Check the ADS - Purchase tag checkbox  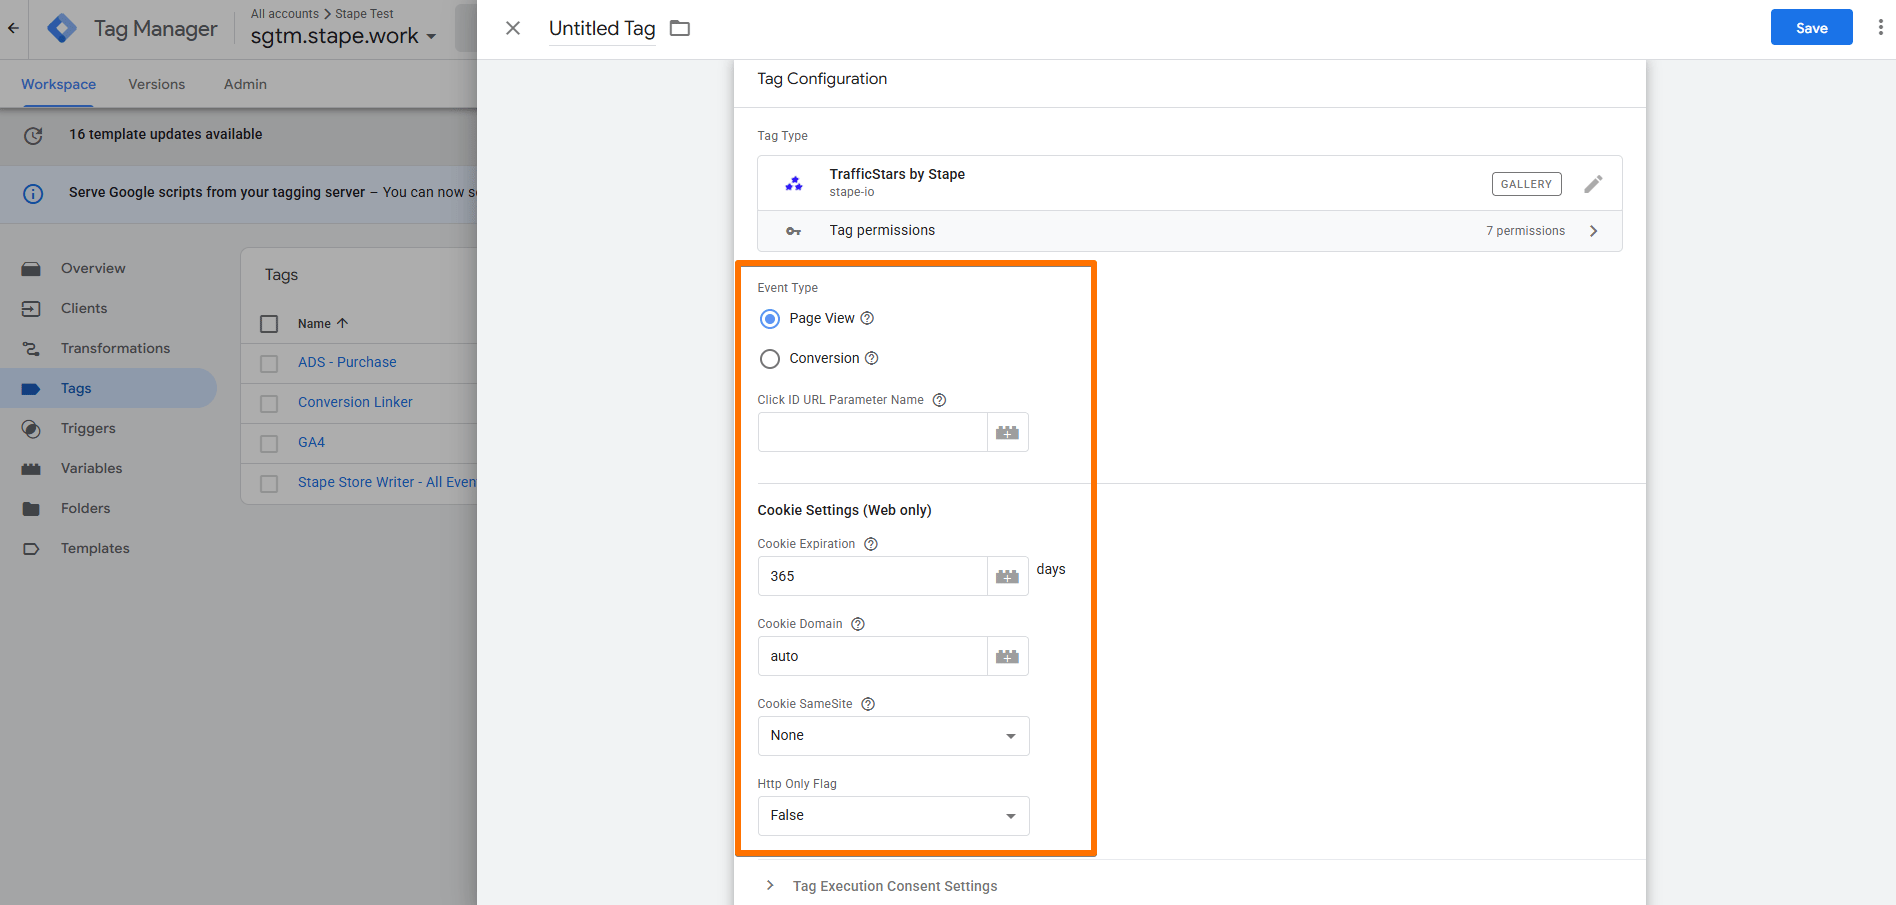tap(269, 363)
